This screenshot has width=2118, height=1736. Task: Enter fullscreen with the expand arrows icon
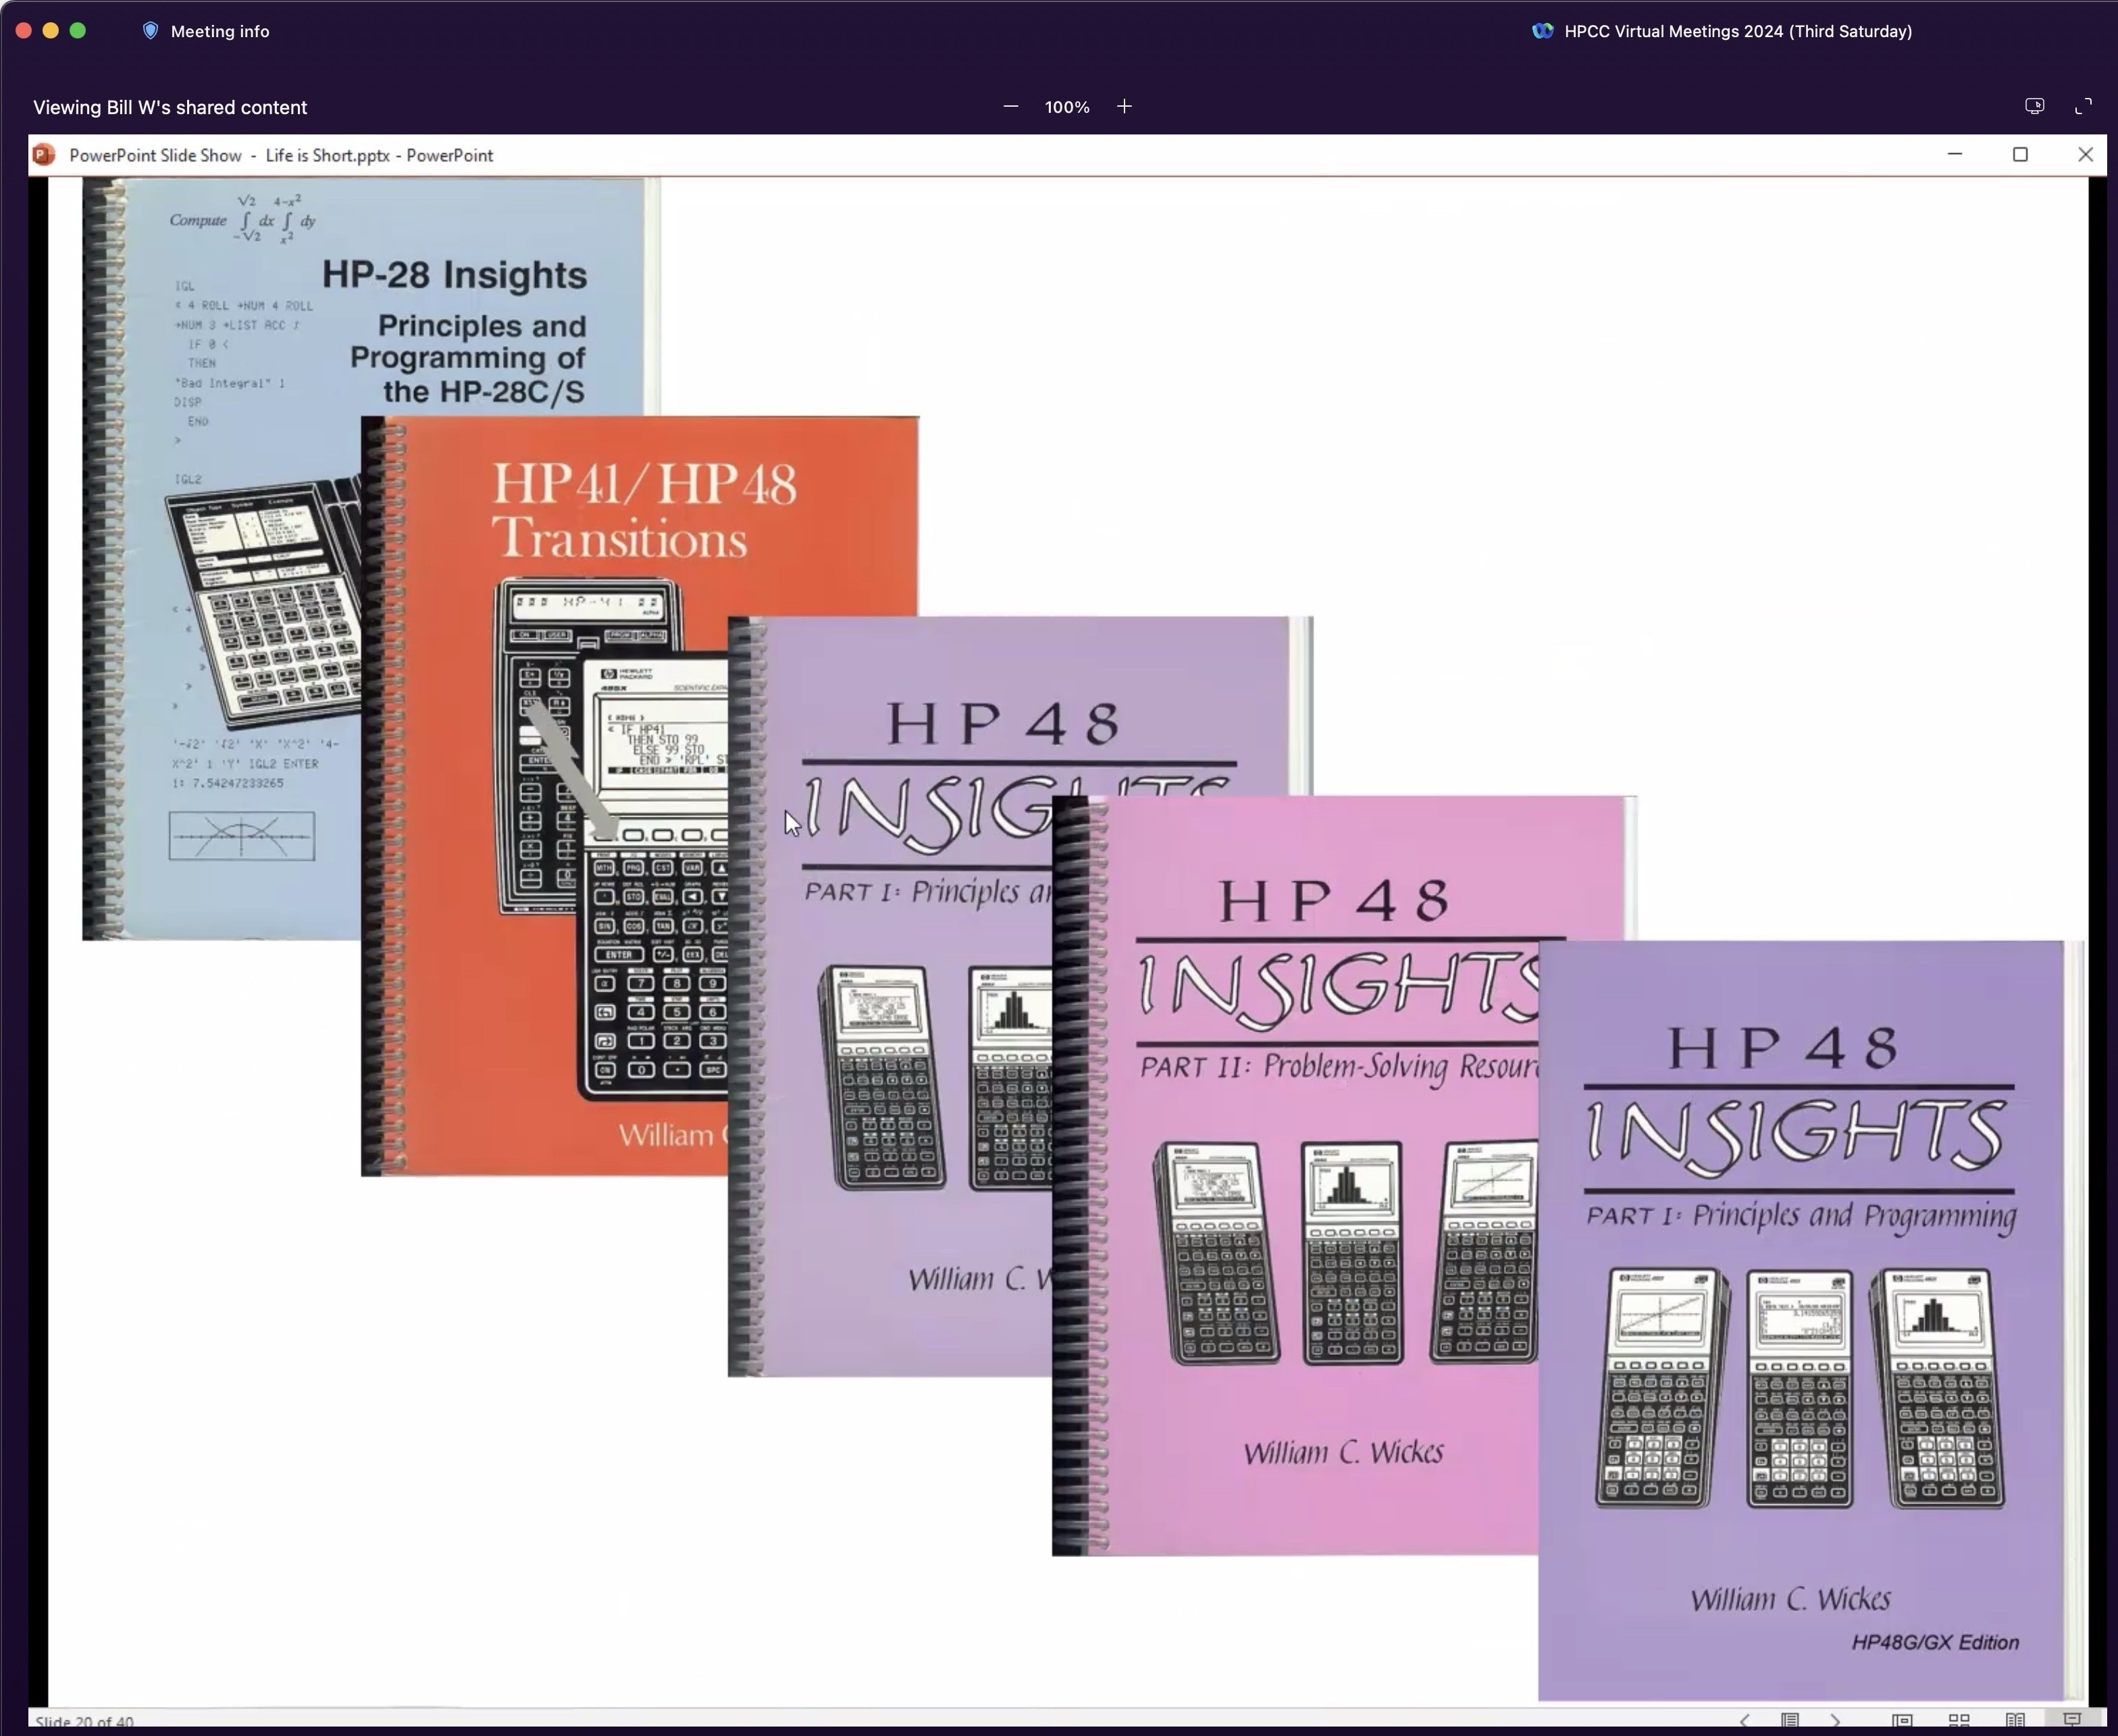click(2083, 106)
